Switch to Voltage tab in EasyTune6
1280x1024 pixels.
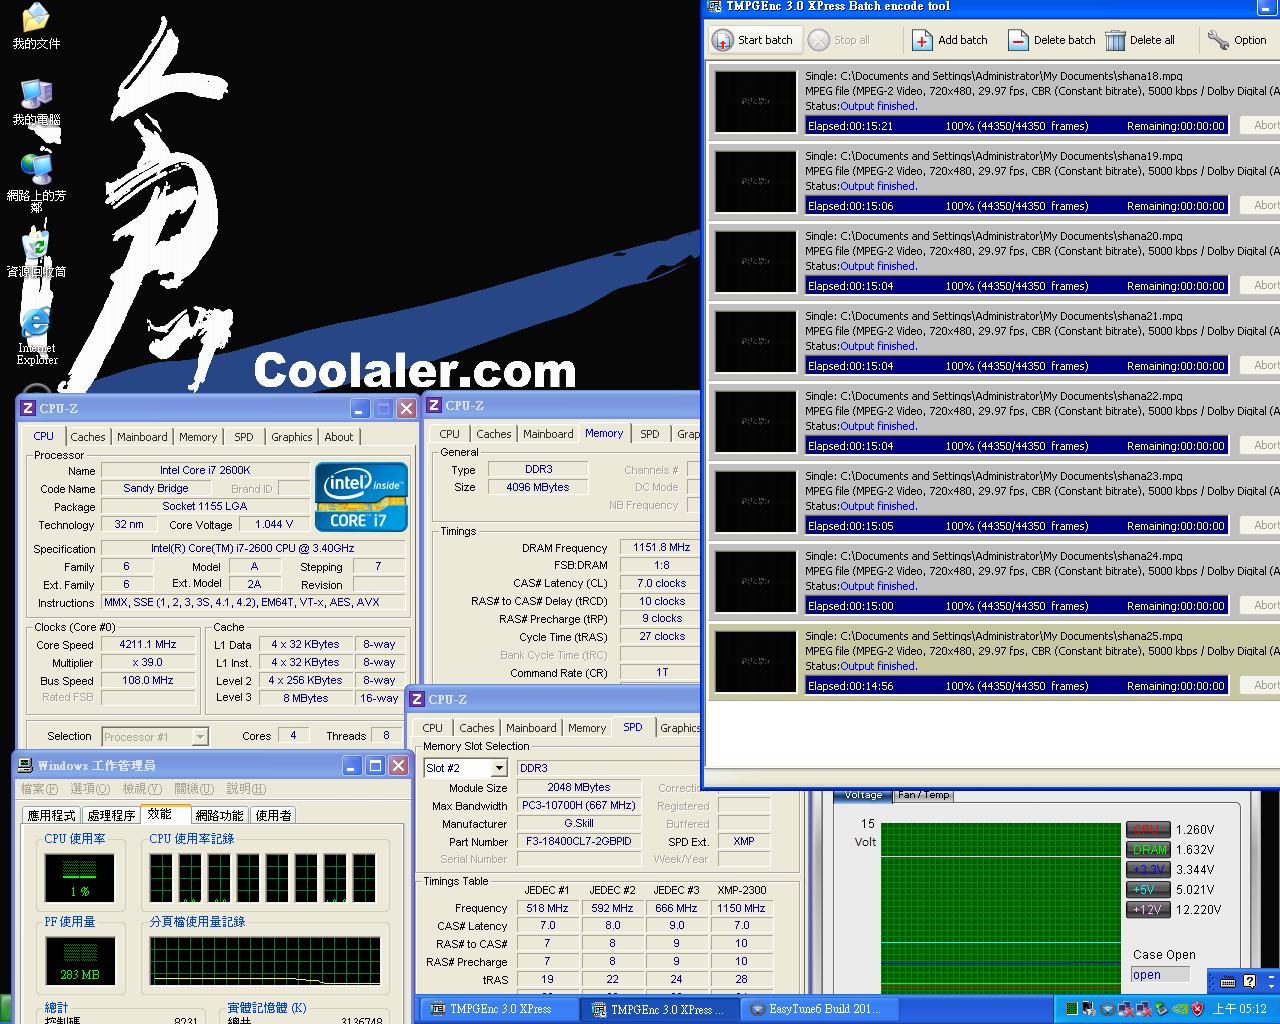863,795
